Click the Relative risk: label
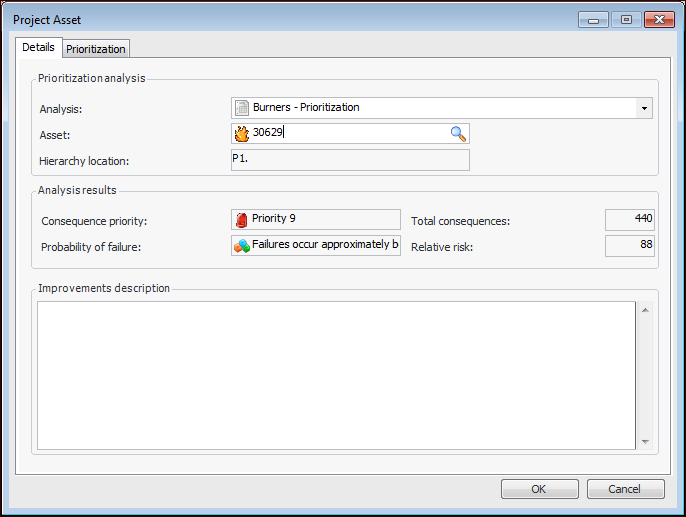 click(x=442, y=247)
